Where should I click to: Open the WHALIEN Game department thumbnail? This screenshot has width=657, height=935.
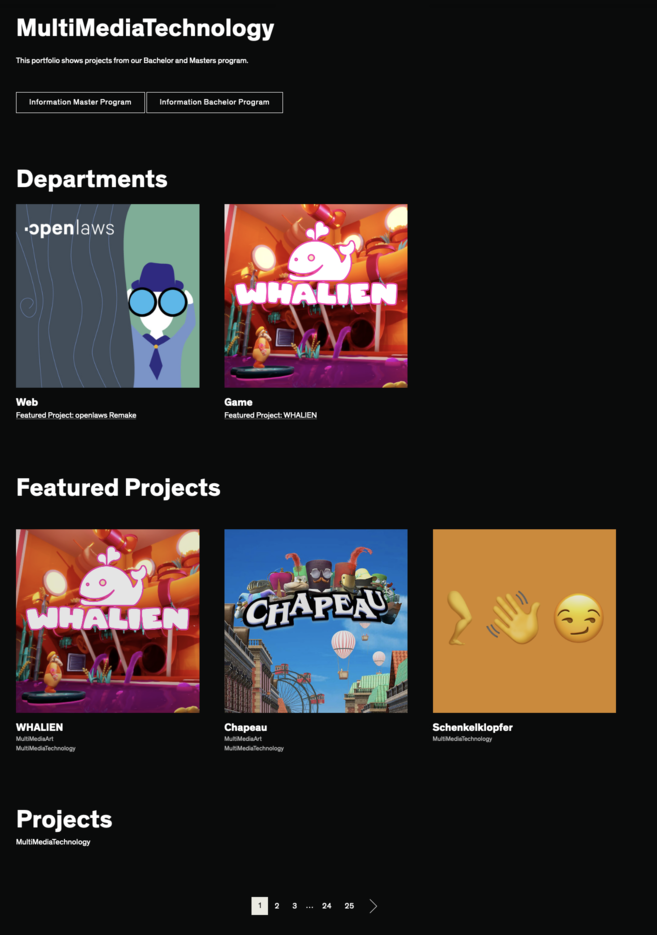click(316, 296)
